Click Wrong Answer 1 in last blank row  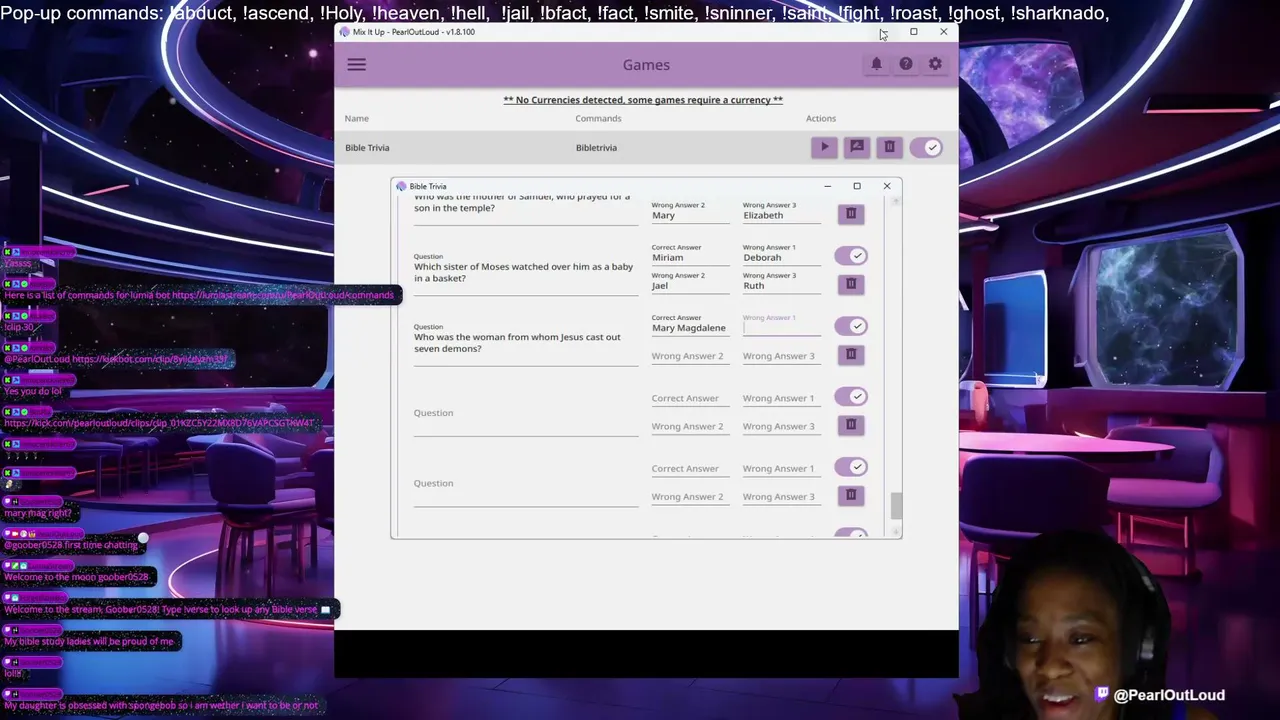[x=781, y=468]
